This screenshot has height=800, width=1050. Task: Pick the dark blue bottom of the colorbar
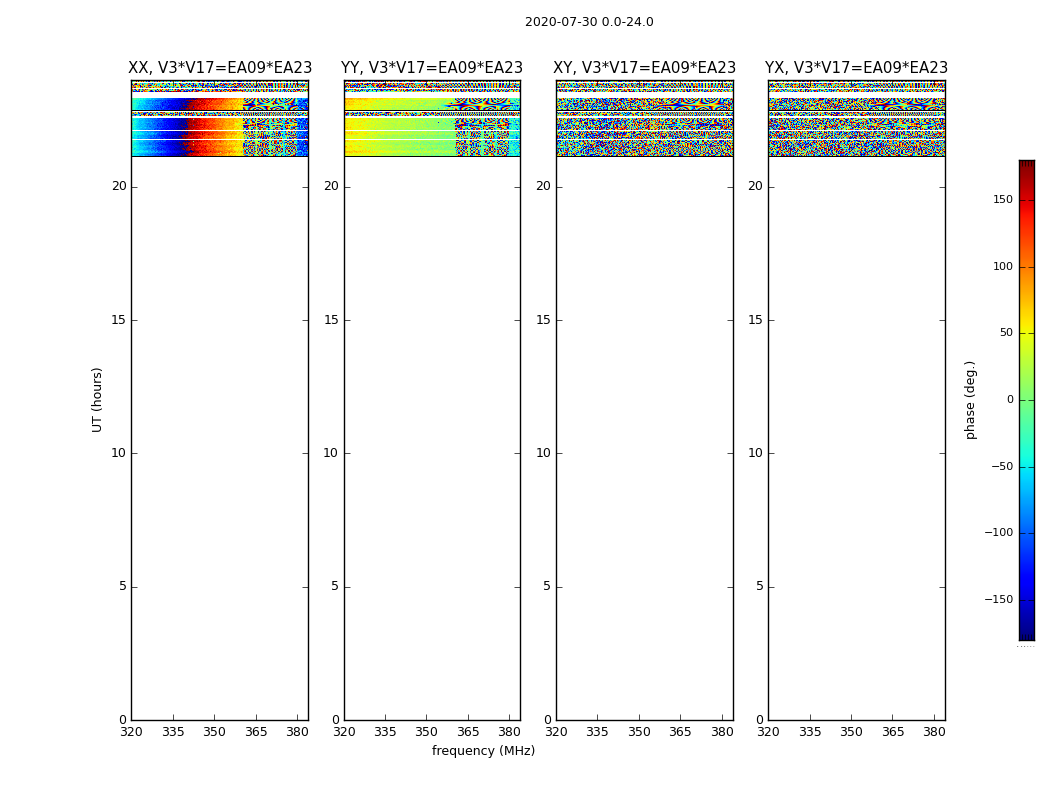click(x=1026, y=633)
